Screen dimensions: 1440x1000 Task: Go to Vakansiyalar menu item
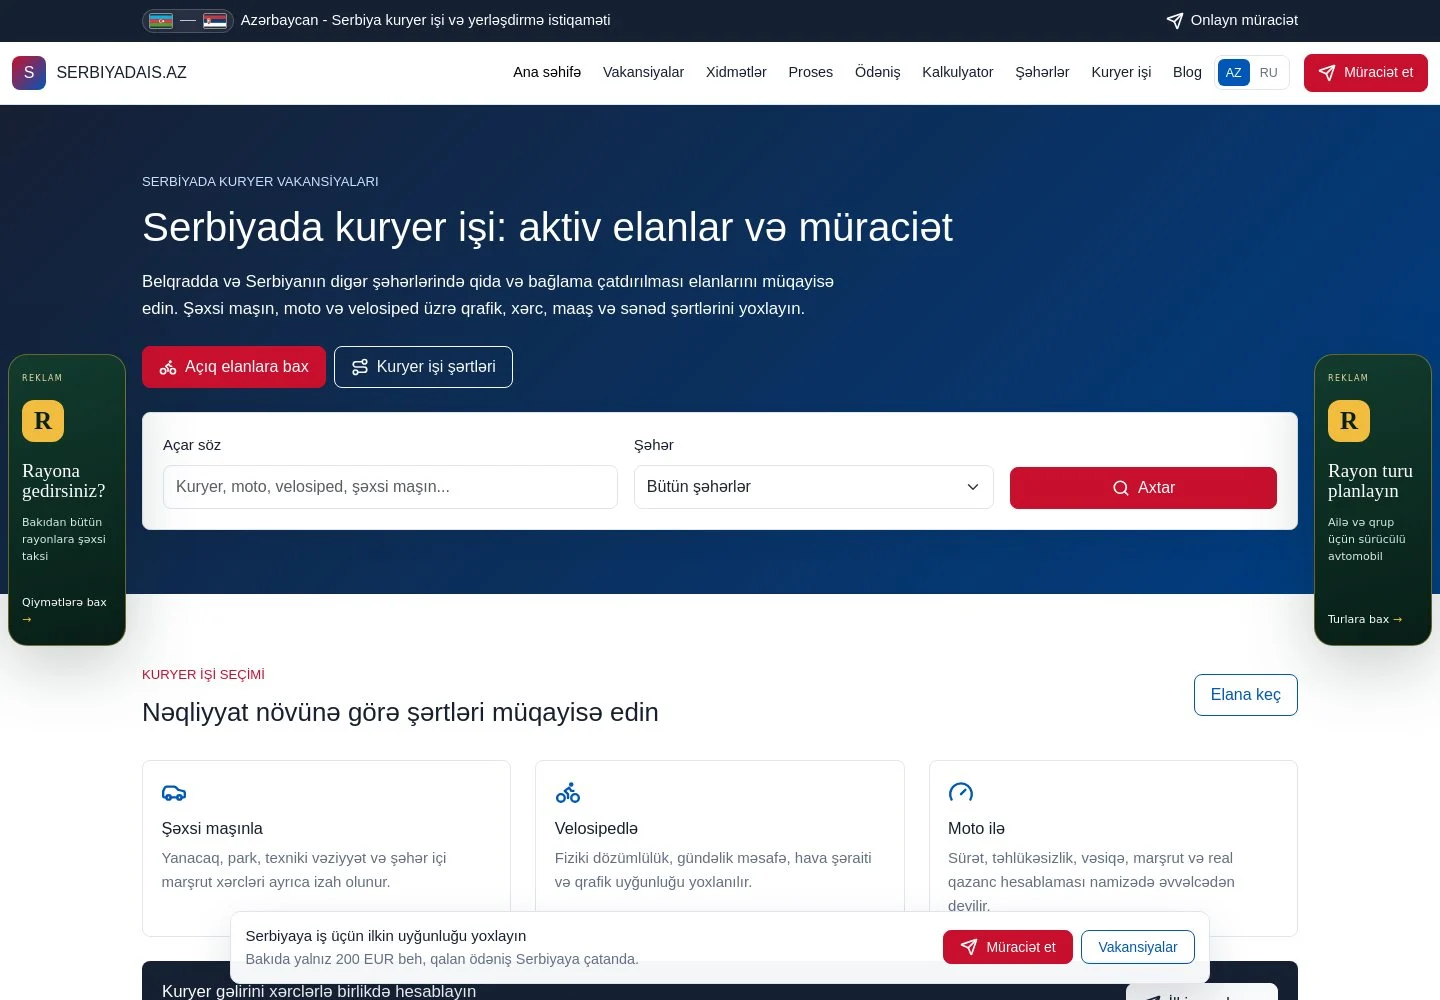(x=643, y=73)
